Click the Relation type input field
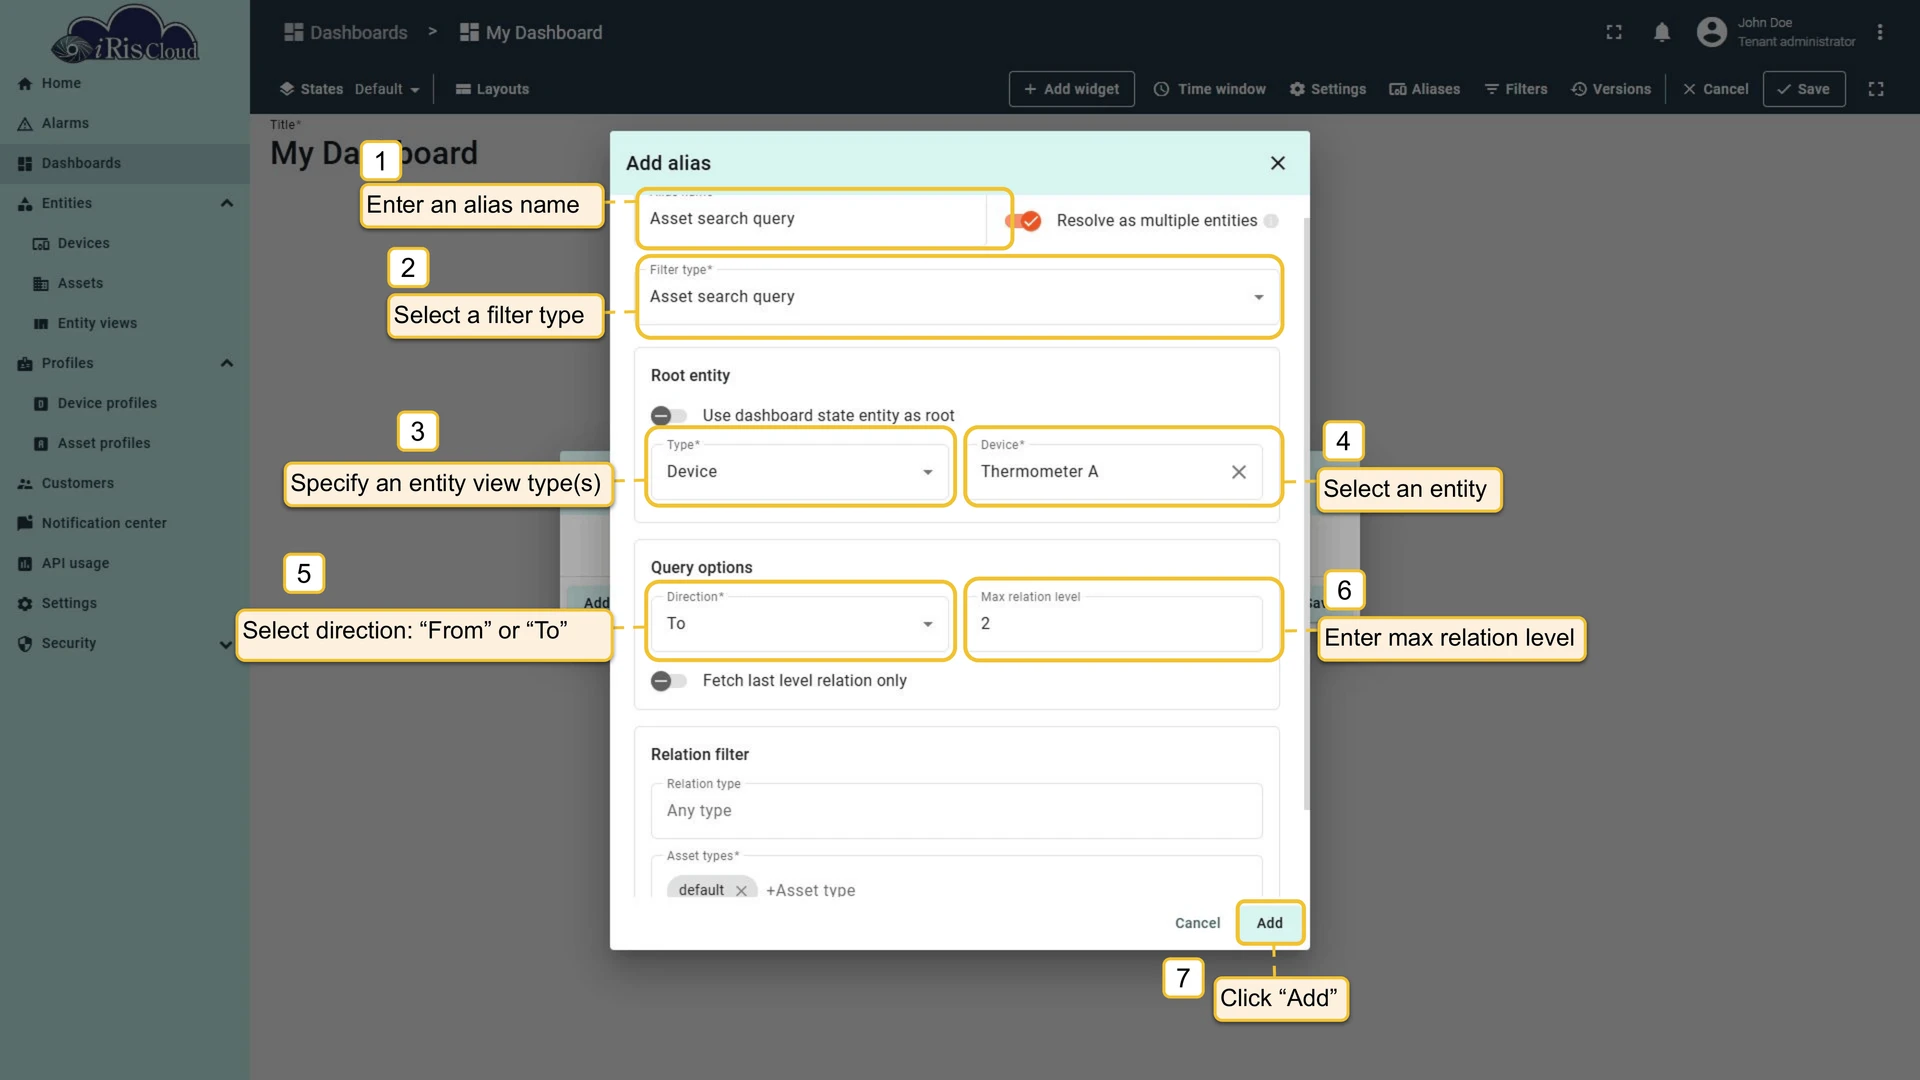Image resolution: width=1920 pixels, height=1080 pixels. (956, 810)
